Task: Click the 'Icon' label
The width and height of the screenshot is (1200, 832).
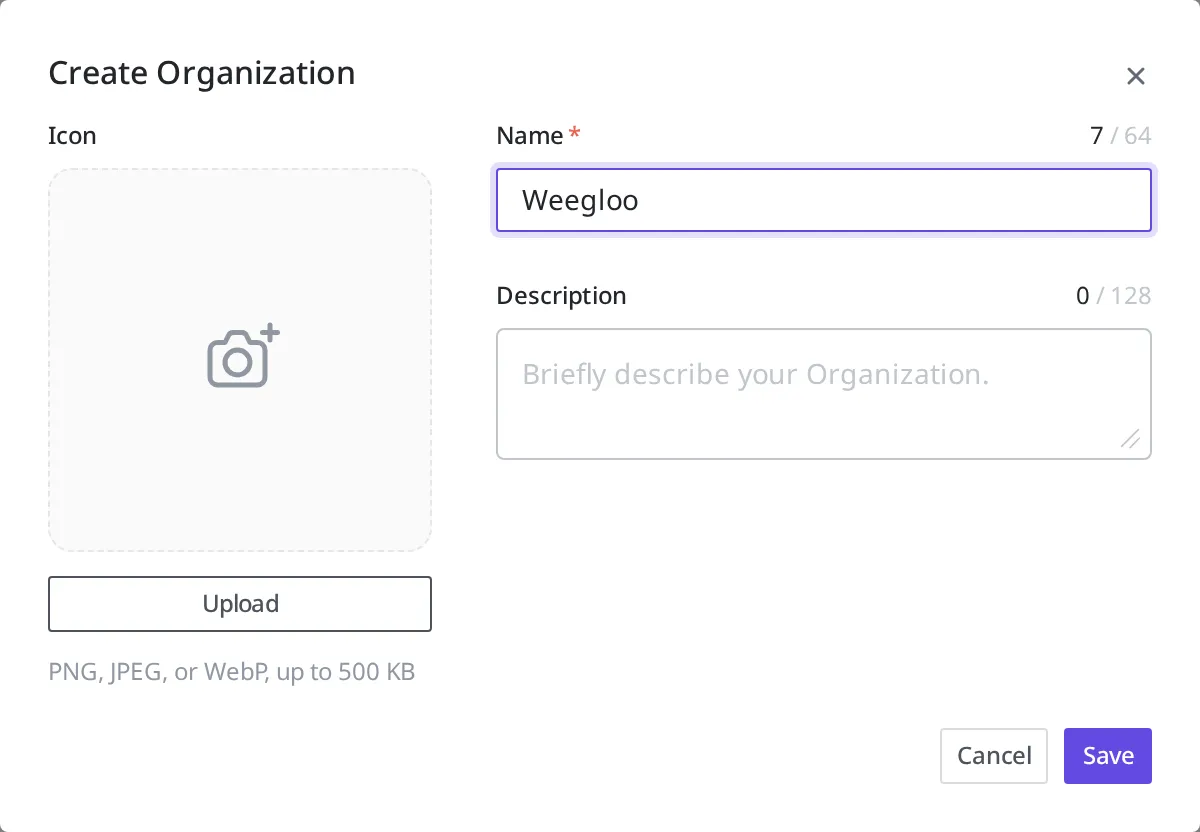Action: 72,136
